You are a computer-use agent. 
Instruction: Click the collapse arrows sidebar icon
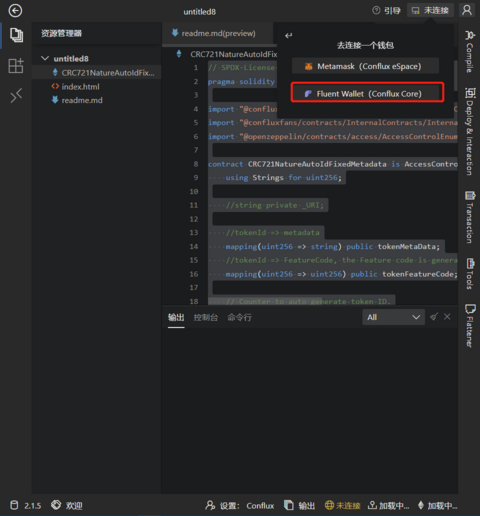(x=16, y=95)
